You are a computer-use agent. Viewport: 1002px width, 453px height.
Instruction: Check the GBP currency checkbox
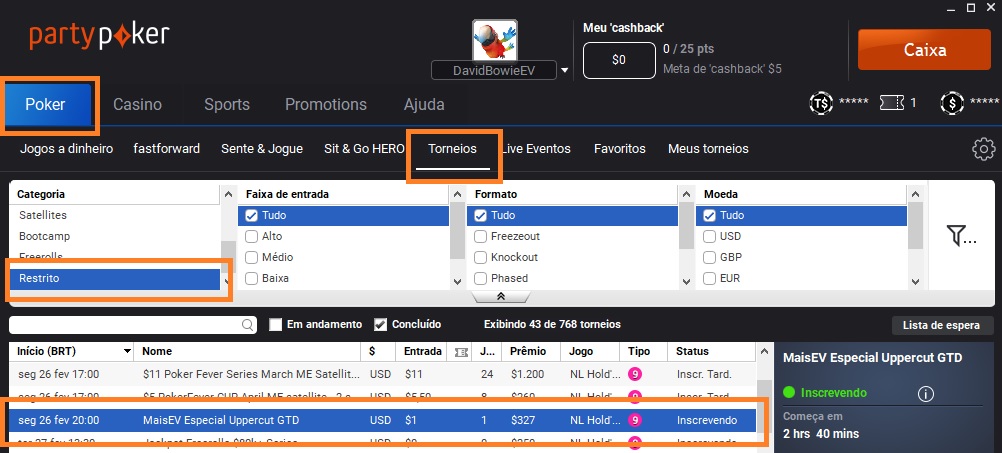tap(709, 257)
